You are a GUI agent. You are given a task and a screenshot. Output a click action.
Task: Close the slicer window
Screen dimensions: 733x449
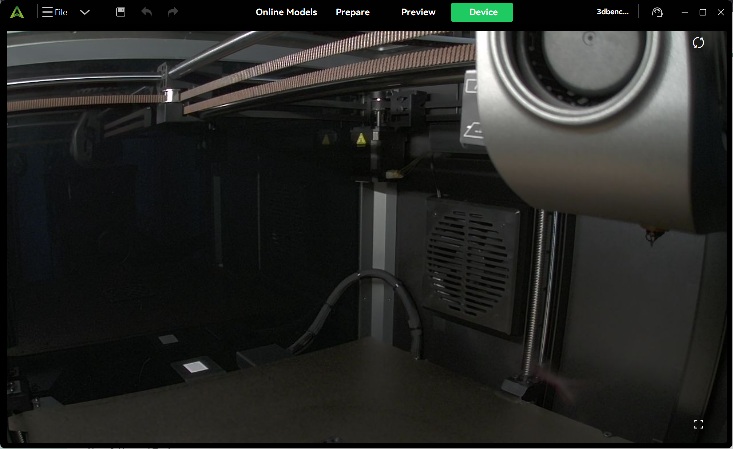[x=720, y=12]
